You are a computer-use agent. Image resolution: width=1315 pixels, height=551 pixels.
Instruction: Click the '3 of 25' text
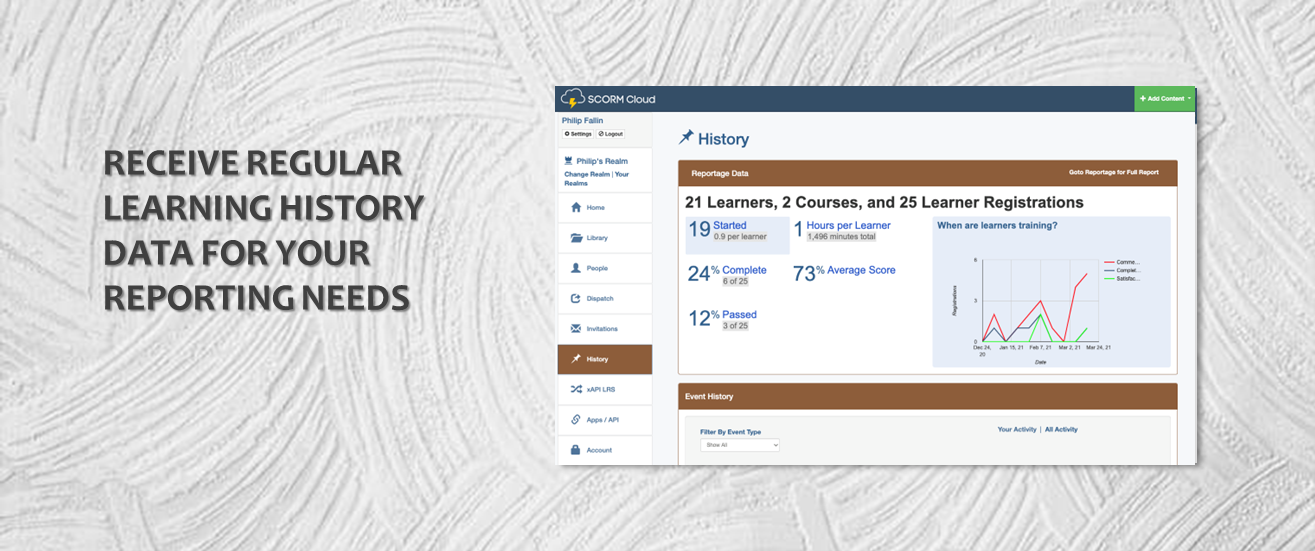pyautogui.click(x=733, y=326)
